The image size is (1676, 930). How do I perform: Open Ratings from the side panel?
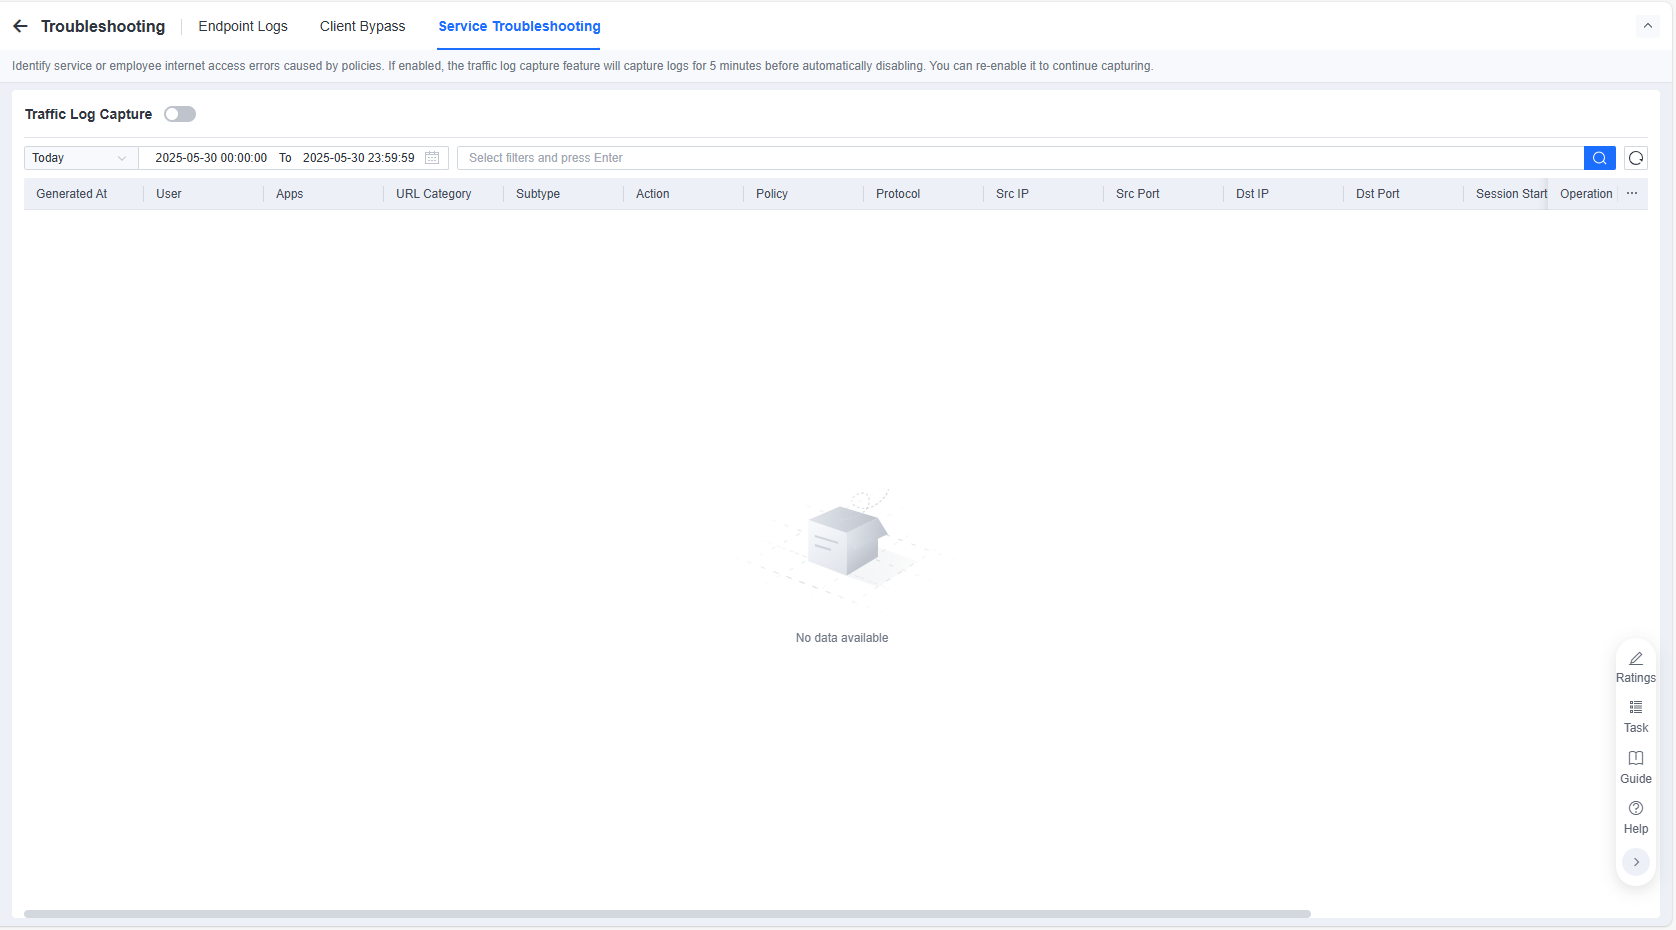[x=1636, y=667]
